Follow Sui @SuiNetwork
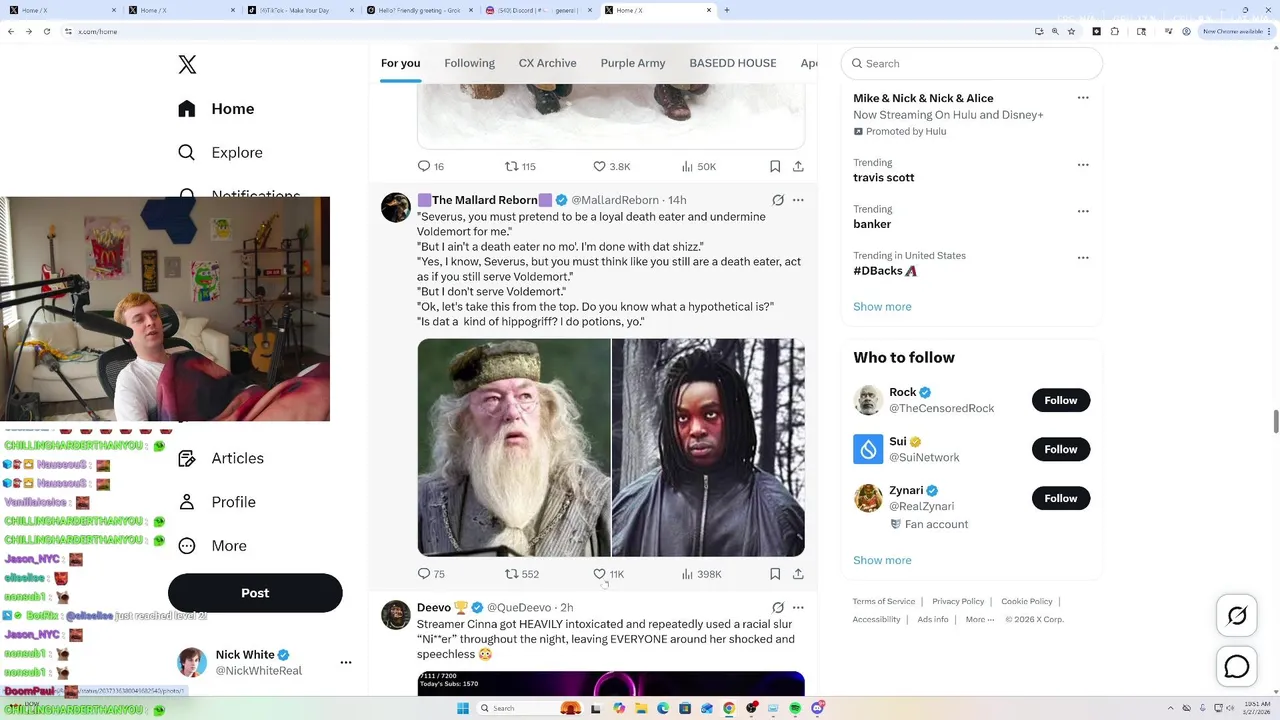The image size is (1280, 720). 1061,449
